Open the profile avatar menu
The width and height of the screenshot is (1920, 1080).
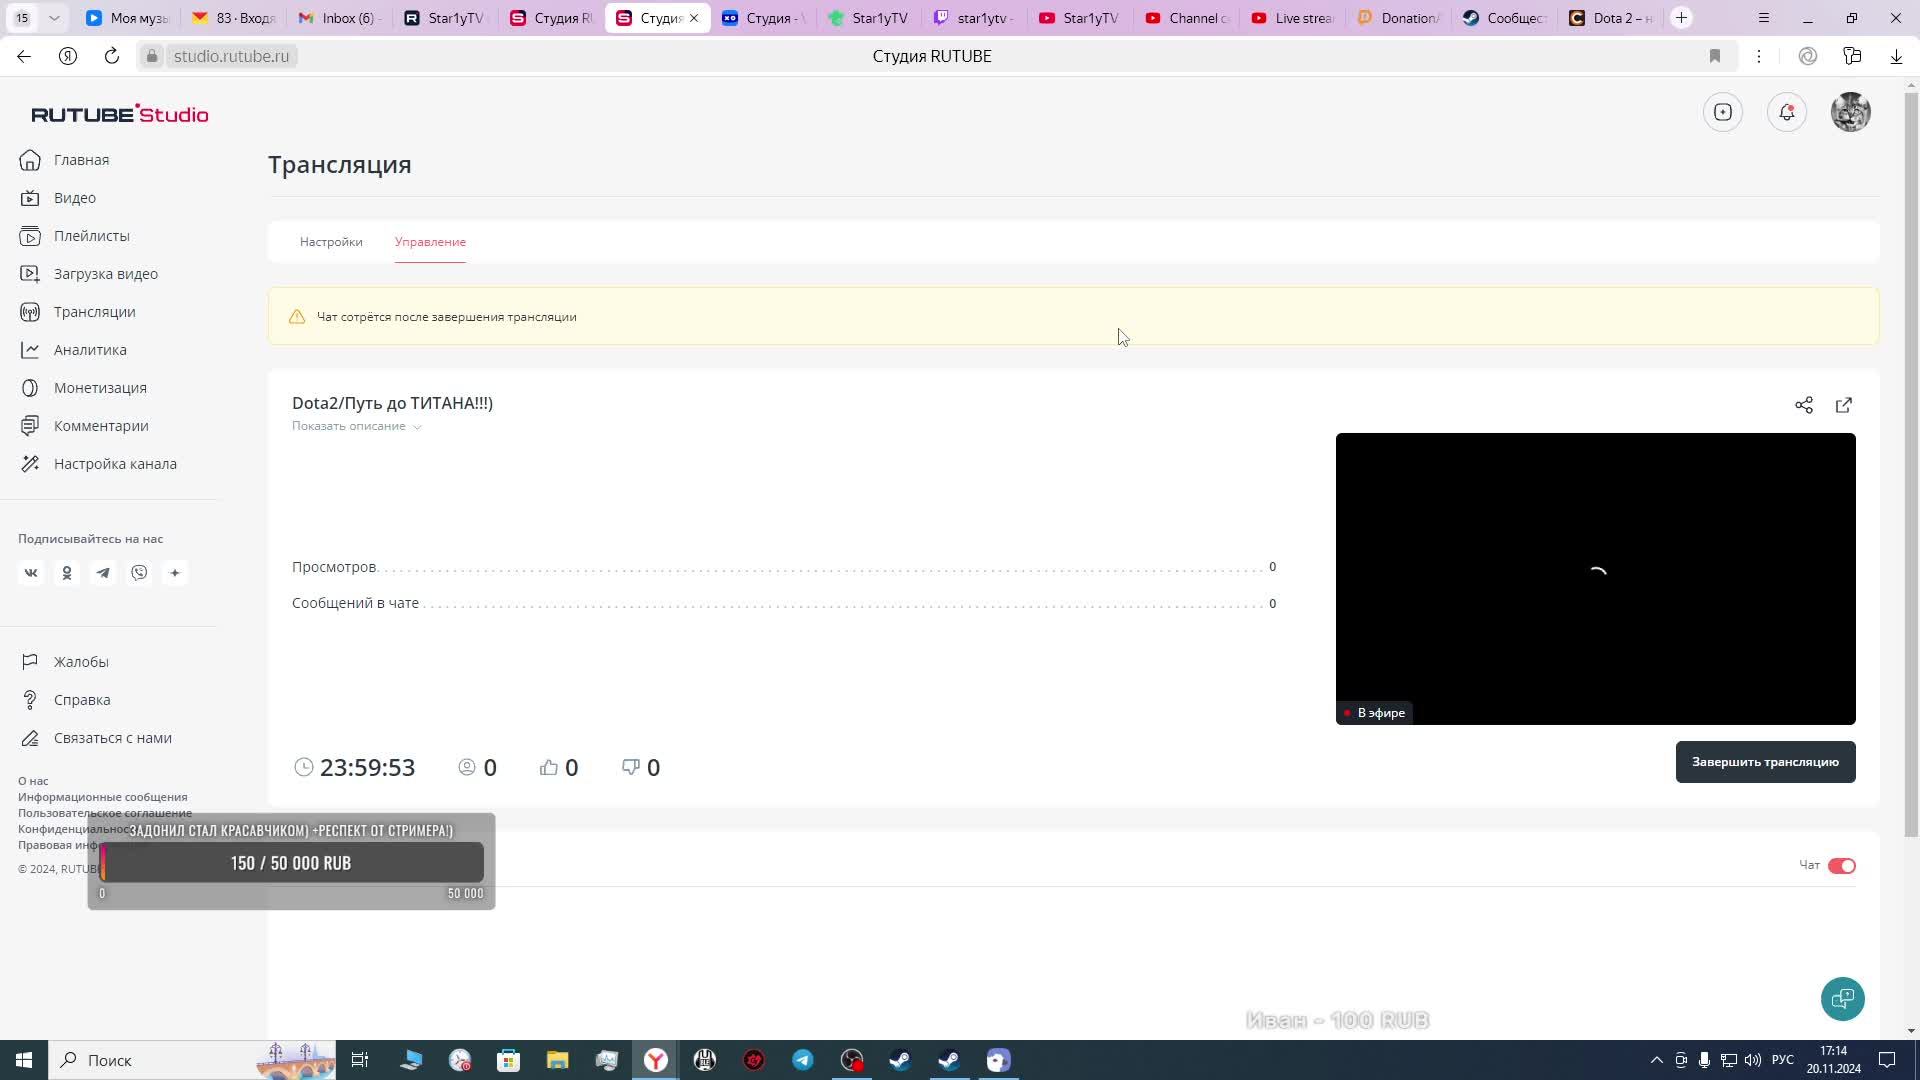pos(1851,112)
